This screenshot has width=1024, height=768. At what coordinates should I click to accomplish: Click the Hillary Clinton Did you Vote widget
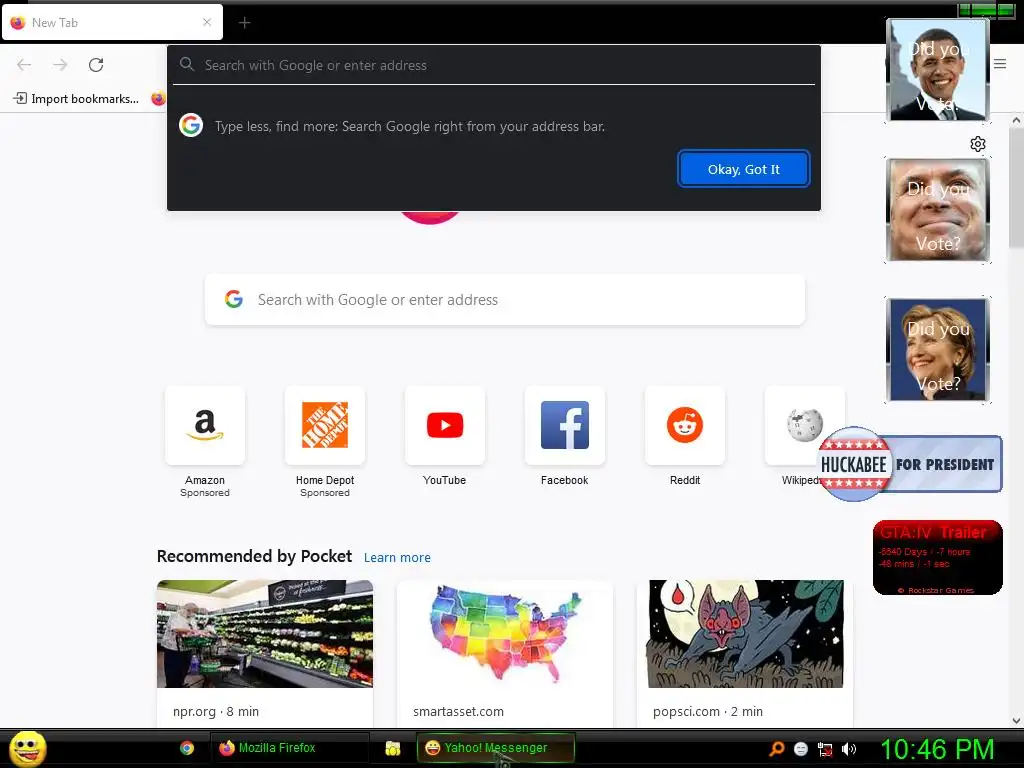(x=938, y=350)
